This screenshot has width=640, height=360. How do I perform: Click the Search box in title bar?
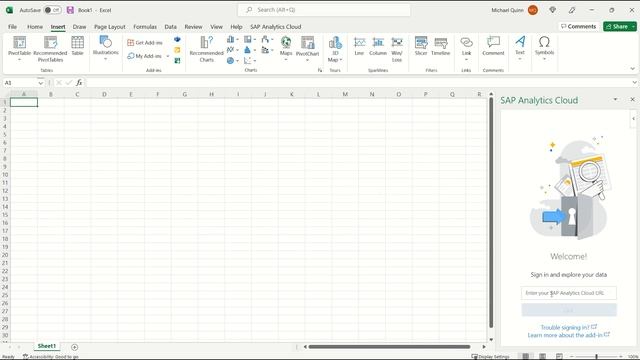324,10
